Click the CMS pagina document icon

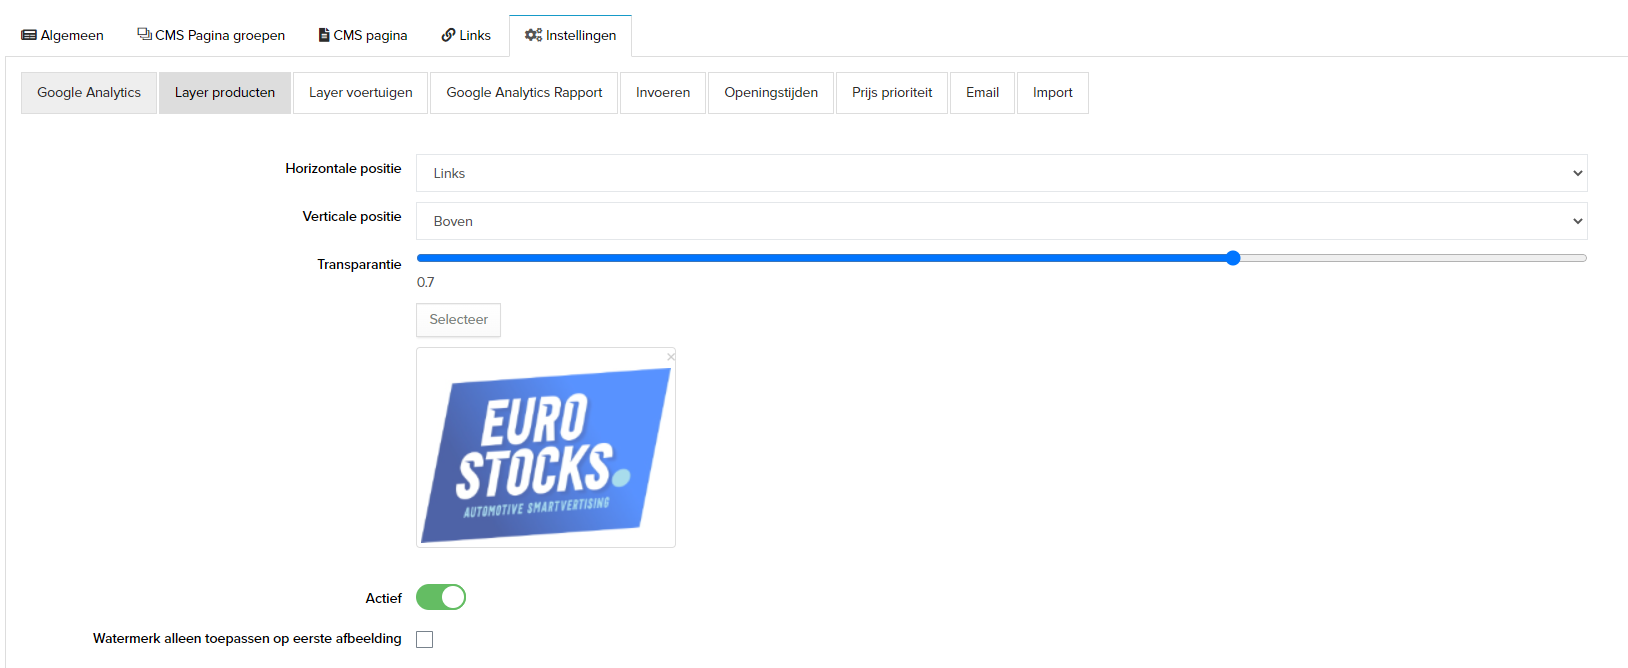tap(324, 35)
